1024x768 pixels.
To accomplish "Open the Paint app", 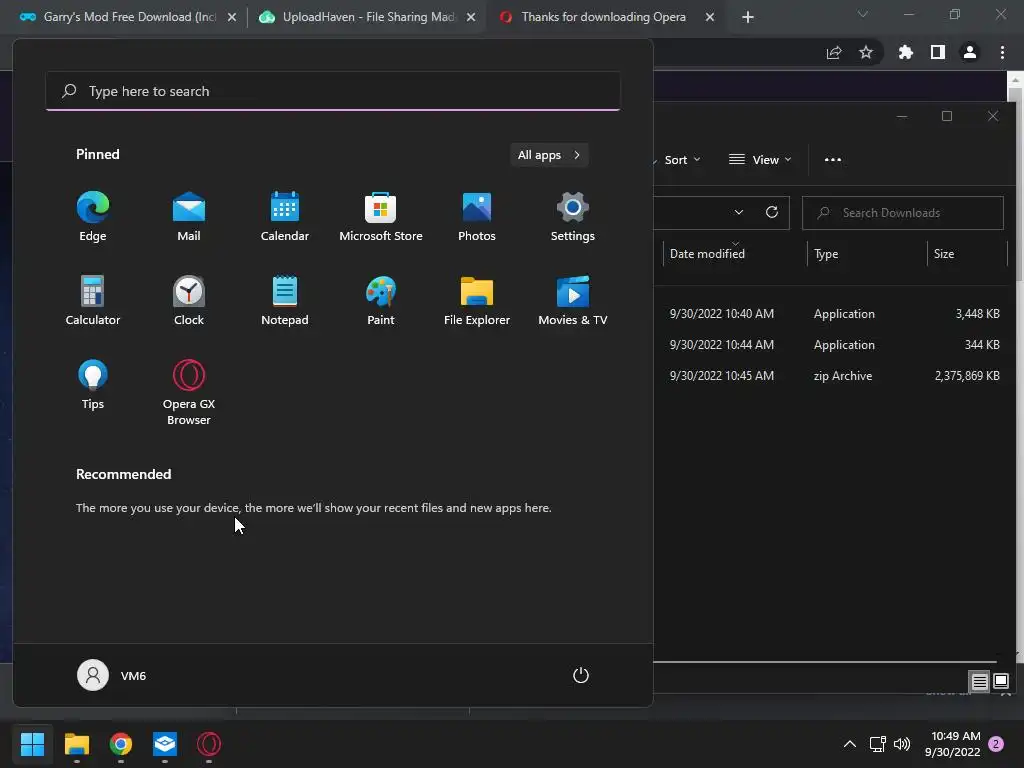I will (x=381, y=300).
